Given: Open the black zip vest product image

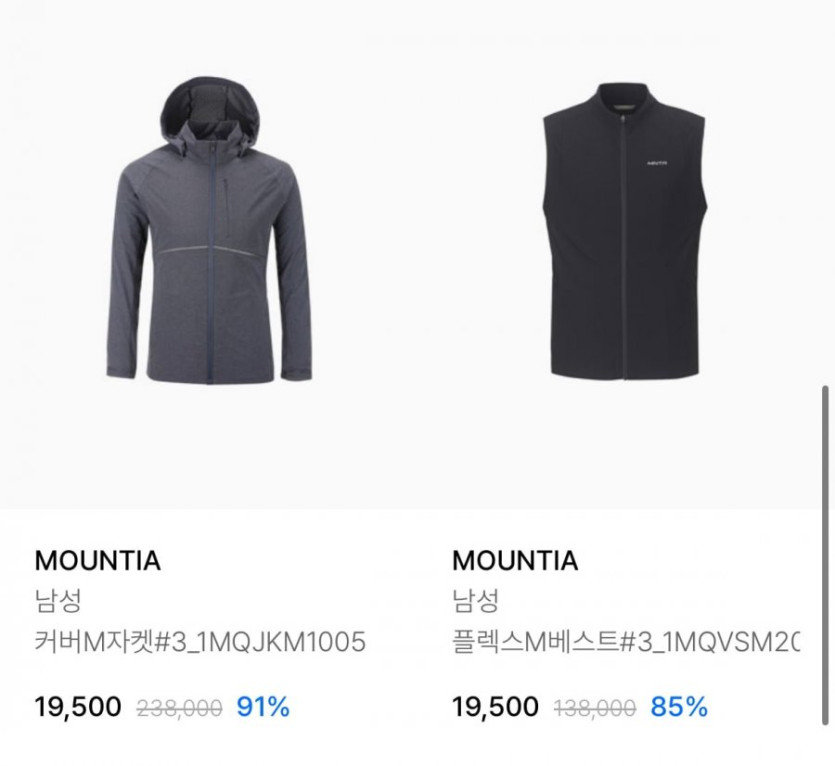Looking at the screenshot, I should coord(624,232).
